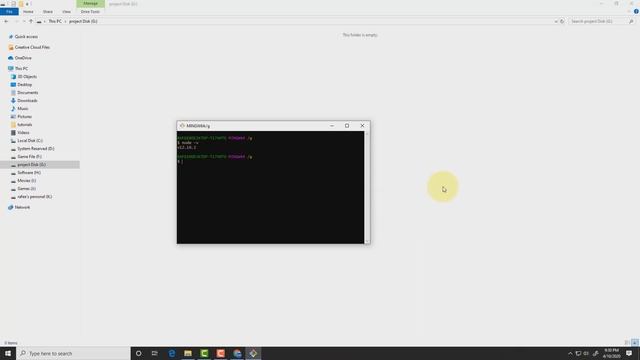Open Documents folder in sidebar
Viewport: 640px width, 360px height.
coord(27,93)
